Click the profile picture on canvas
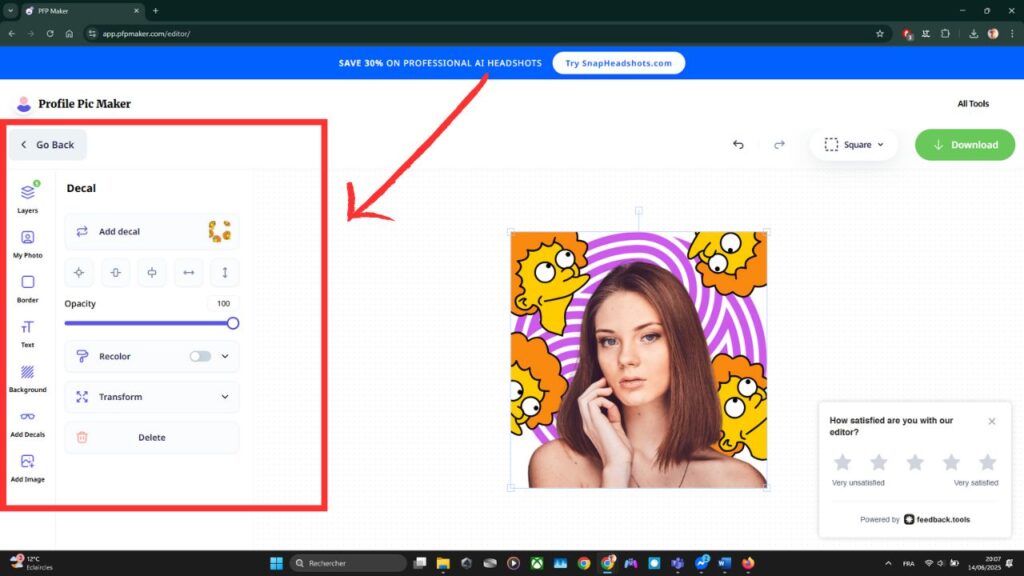Image resolution: width=1024 pixels, height=576 pixels. point(639,359)
